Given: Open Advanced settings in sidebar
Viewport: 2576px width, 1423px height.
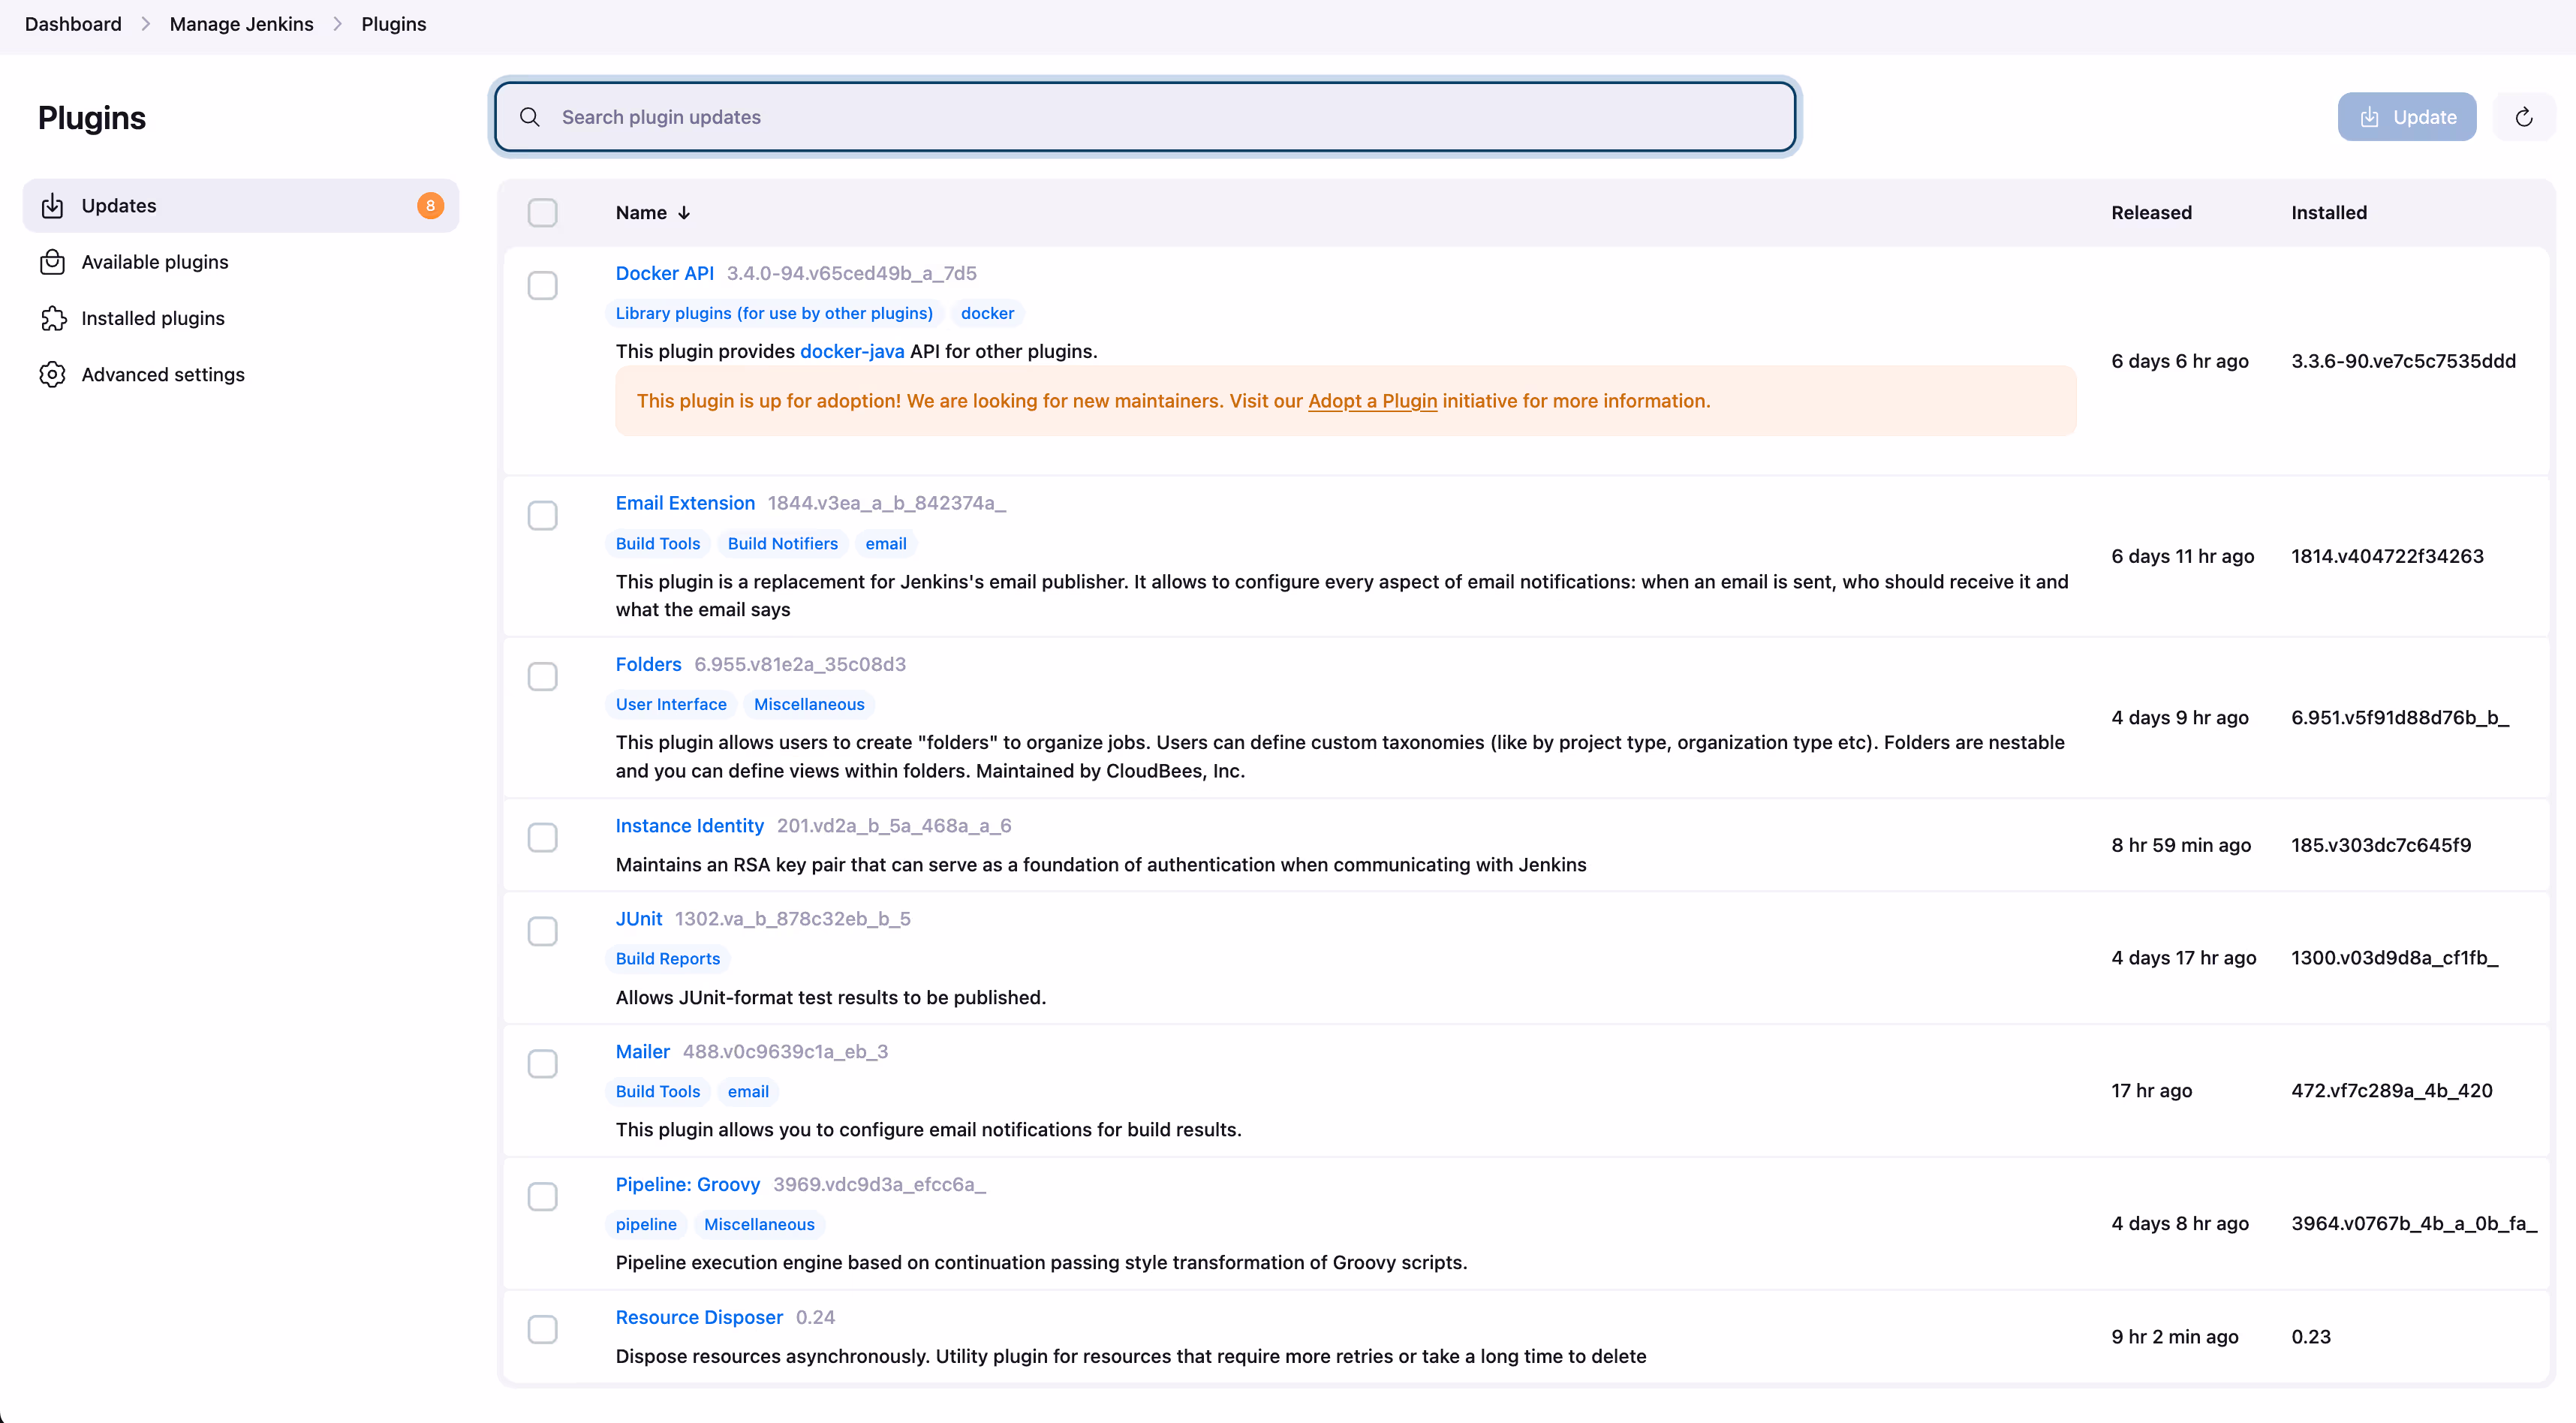Looking at the screenshot, I should (x=240, y=374).
